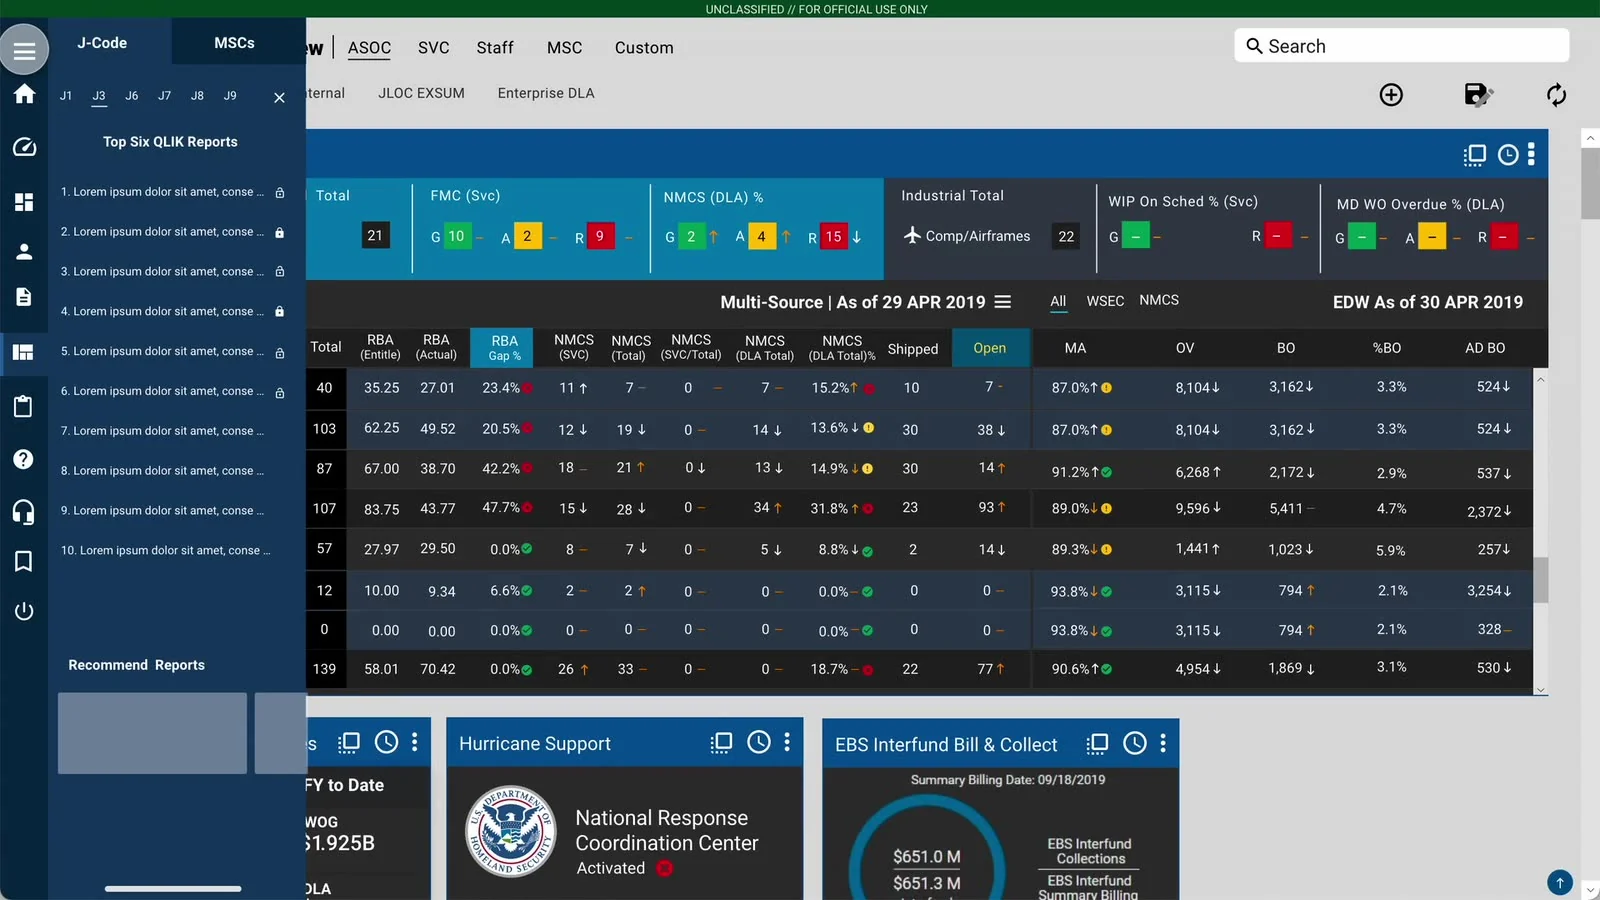Pop out the main readiness panel

coord(1475,155)
